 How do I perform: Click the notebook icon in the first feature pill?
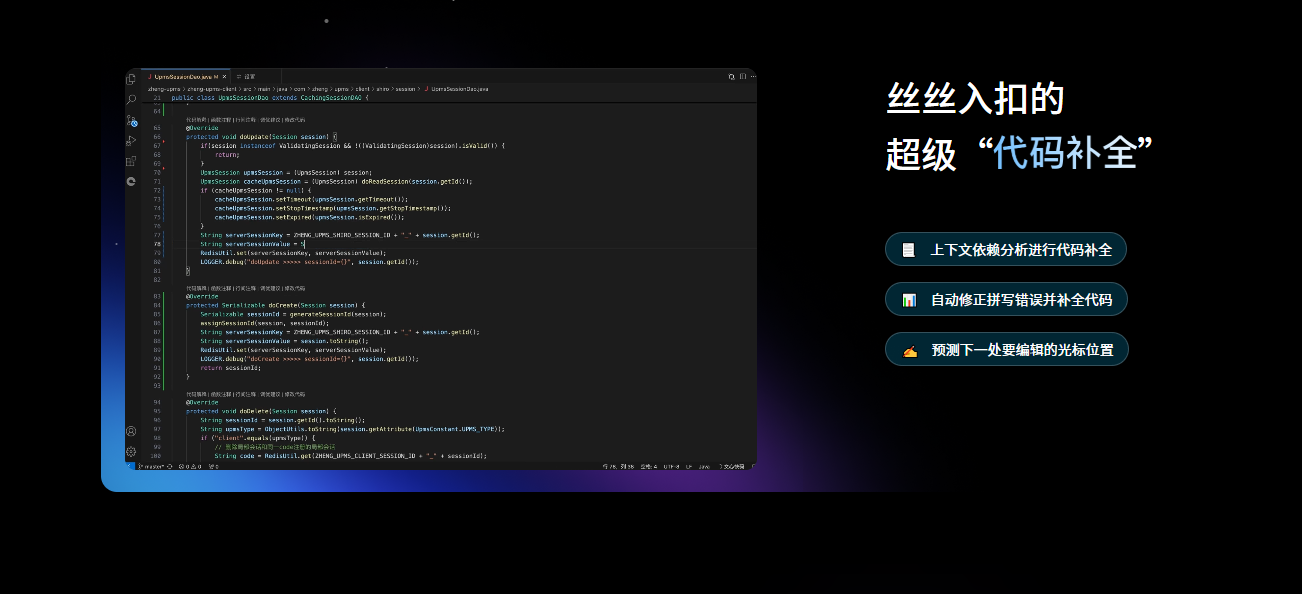(909, 250)
